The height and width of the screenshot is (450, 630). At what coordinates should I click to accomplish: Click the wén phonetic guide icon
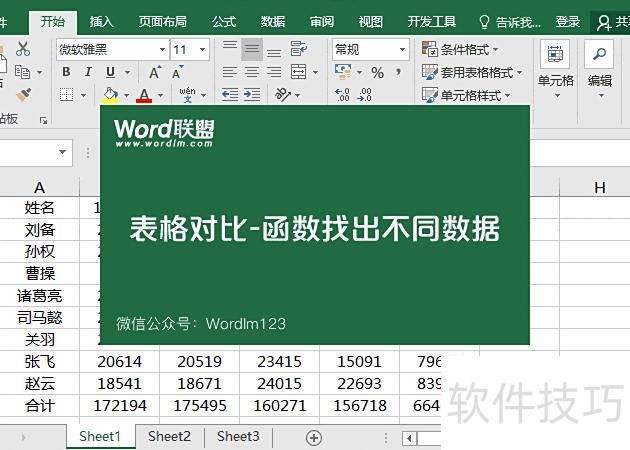tap(188, 95)
